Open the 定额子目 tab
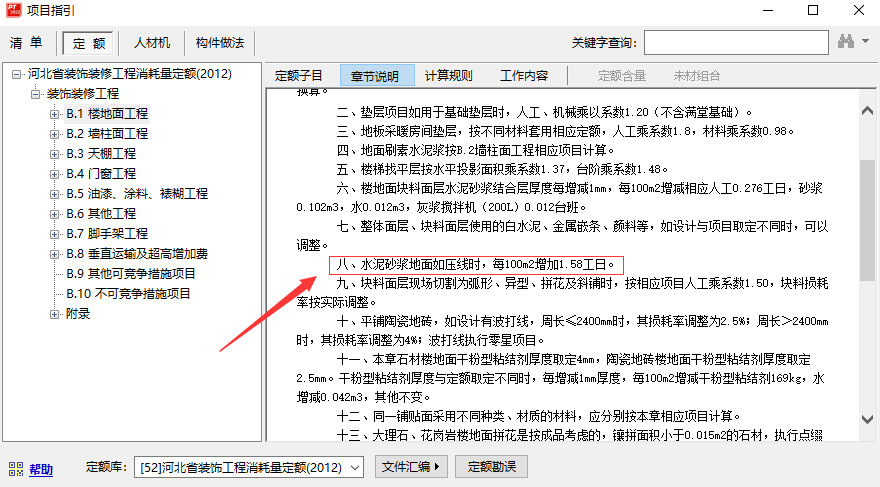This screenshot has height=487, width=880. (299, 76)
